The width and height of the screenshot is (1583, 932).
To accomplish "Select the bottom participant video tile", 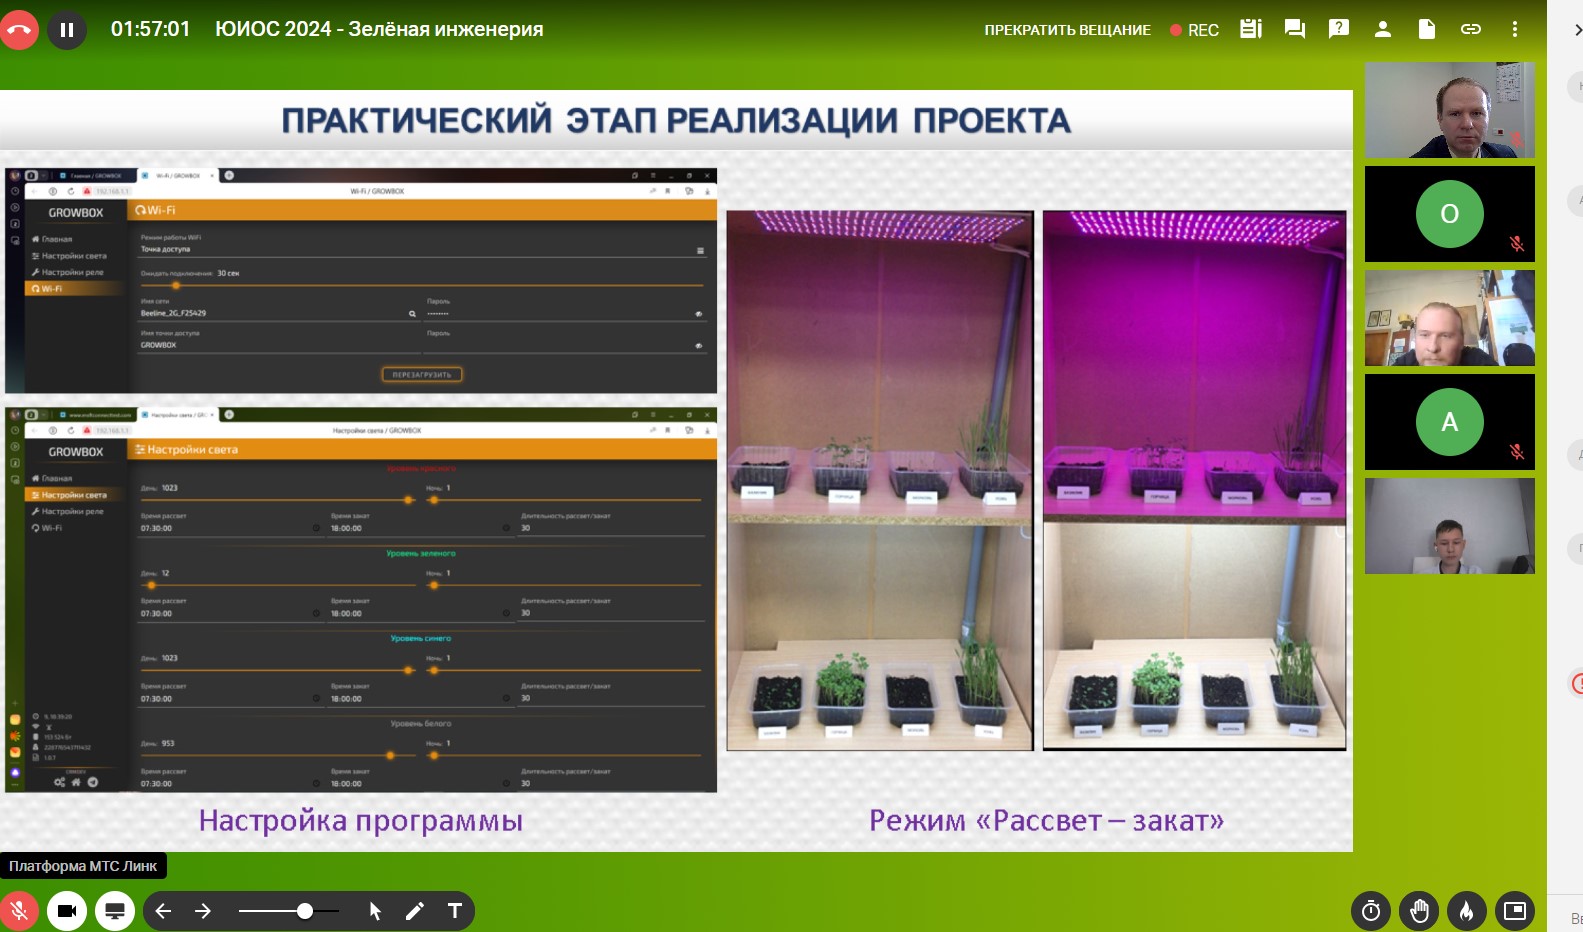I will (x=1449, y=526).
